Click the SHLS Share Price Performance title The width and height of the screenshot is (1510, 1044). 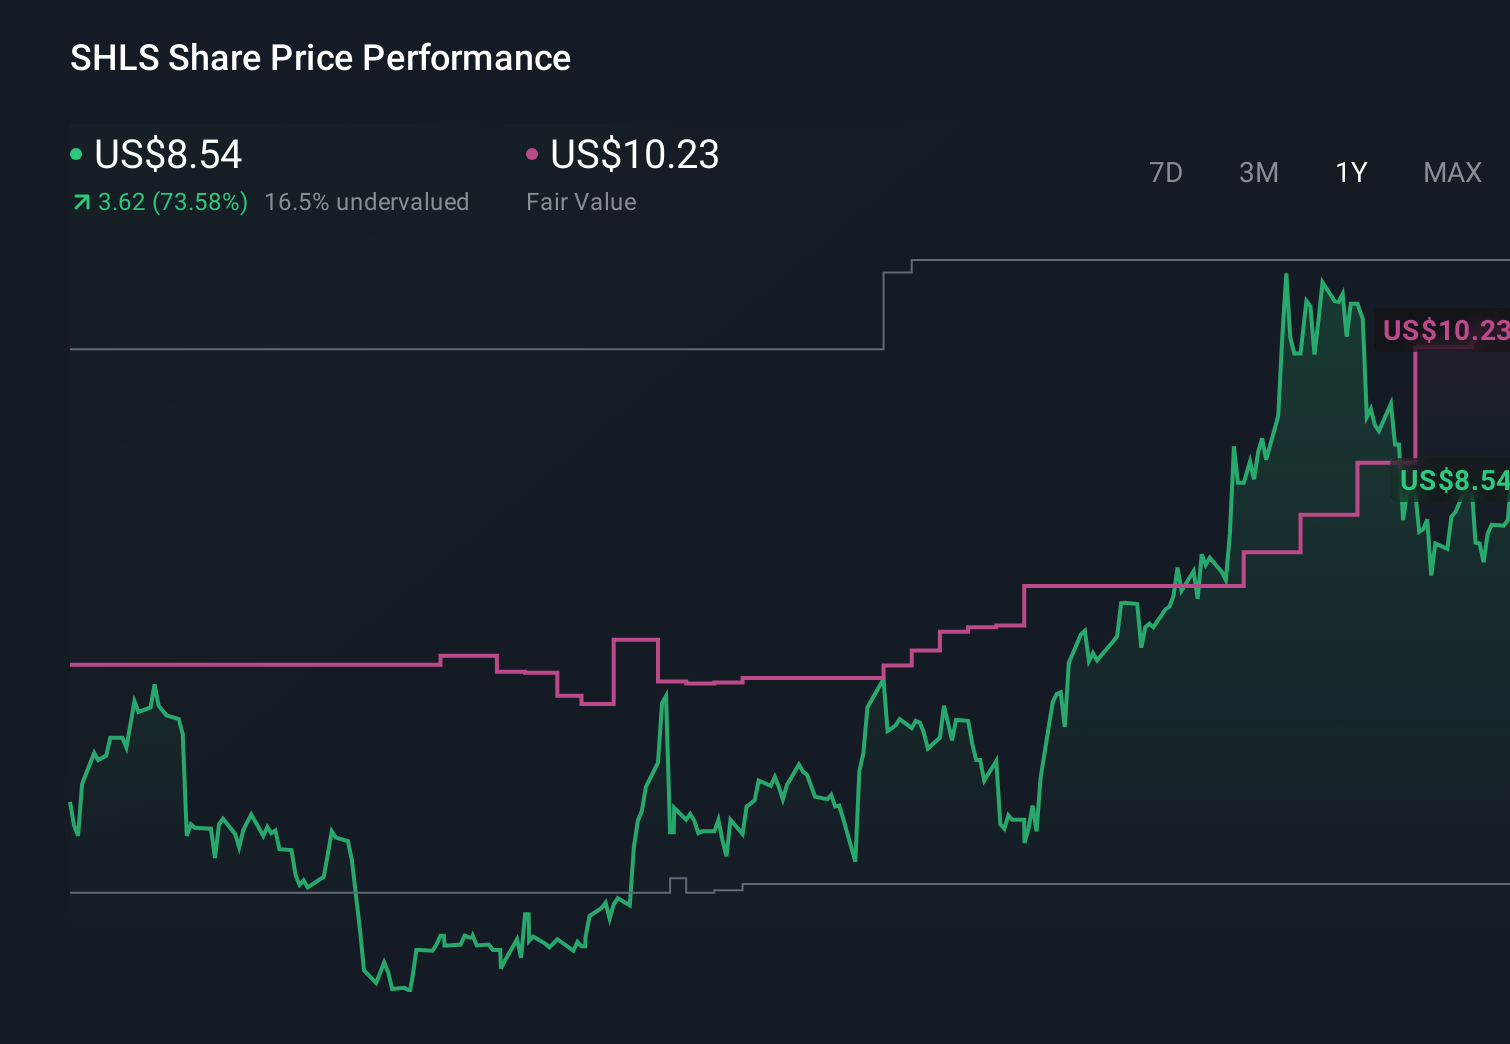320,57
